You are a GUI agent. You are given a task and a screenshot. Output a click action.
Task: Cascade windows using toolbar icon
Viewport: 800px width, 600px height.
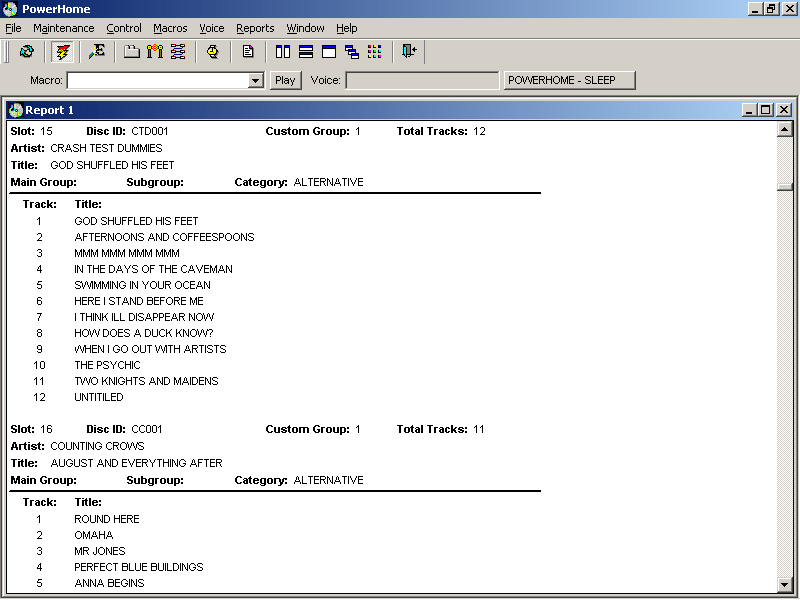(352, 52)
